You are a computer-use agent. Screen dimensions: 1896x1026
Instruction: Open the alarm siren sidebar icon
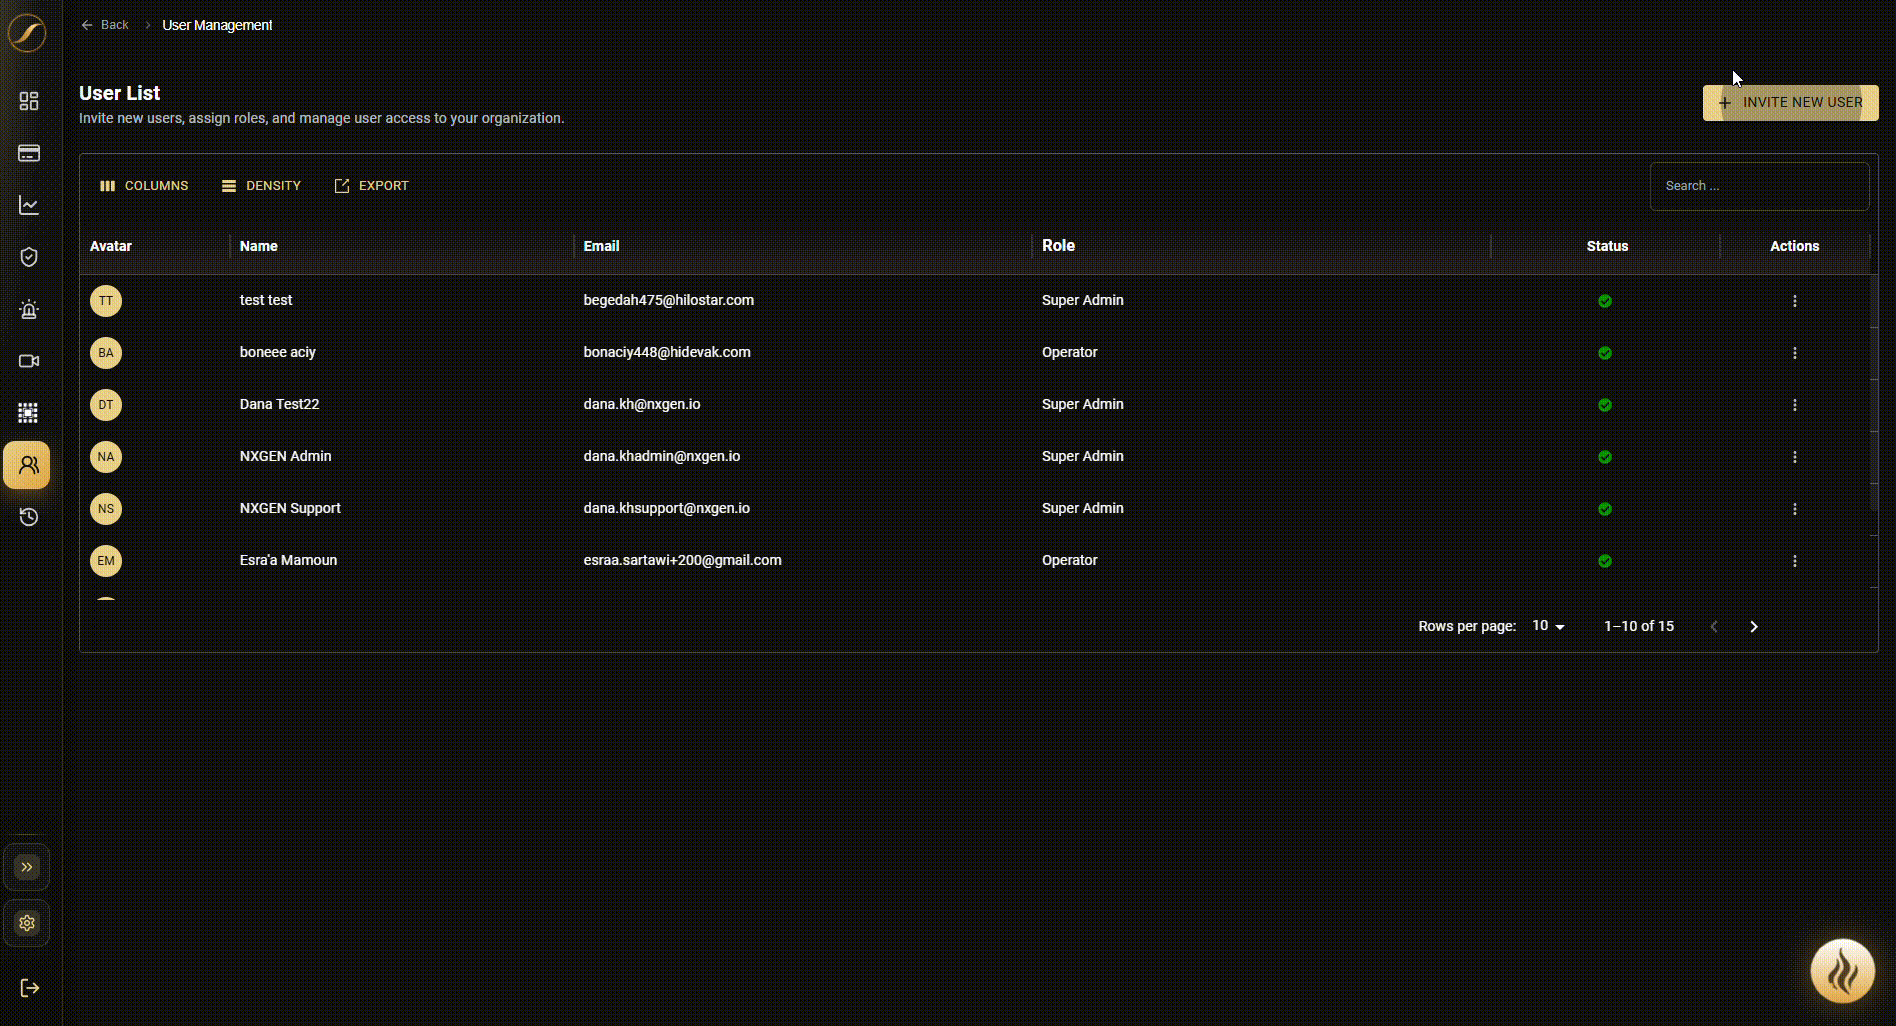(x=29, y=309)
